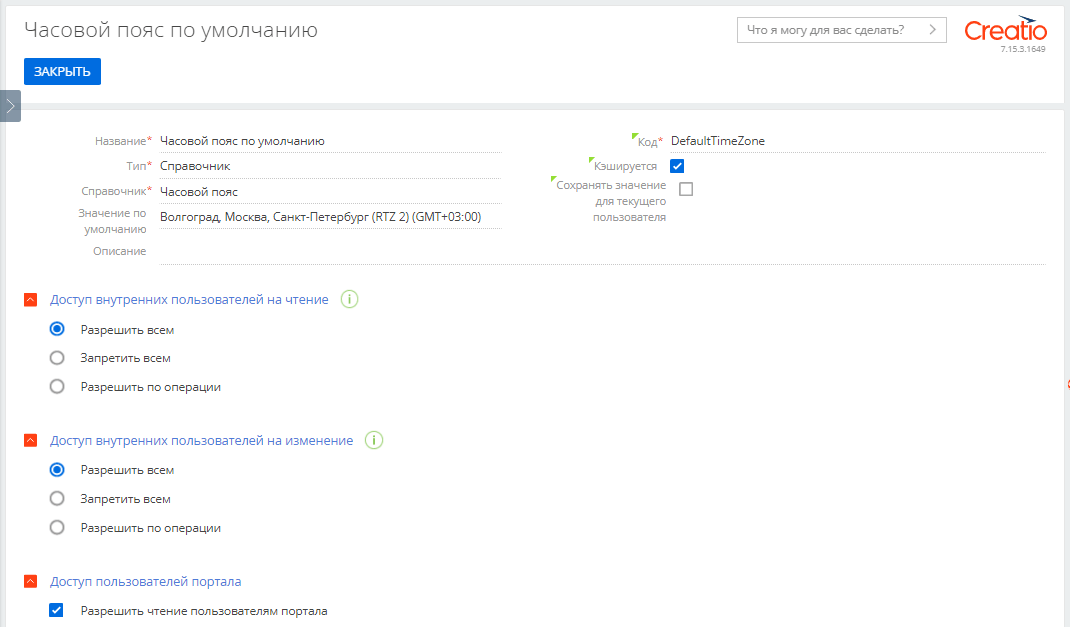Click the info icon beside edit access section
Image resolution: width=1070 pixels, height=627 pixels.
[375, 440]
